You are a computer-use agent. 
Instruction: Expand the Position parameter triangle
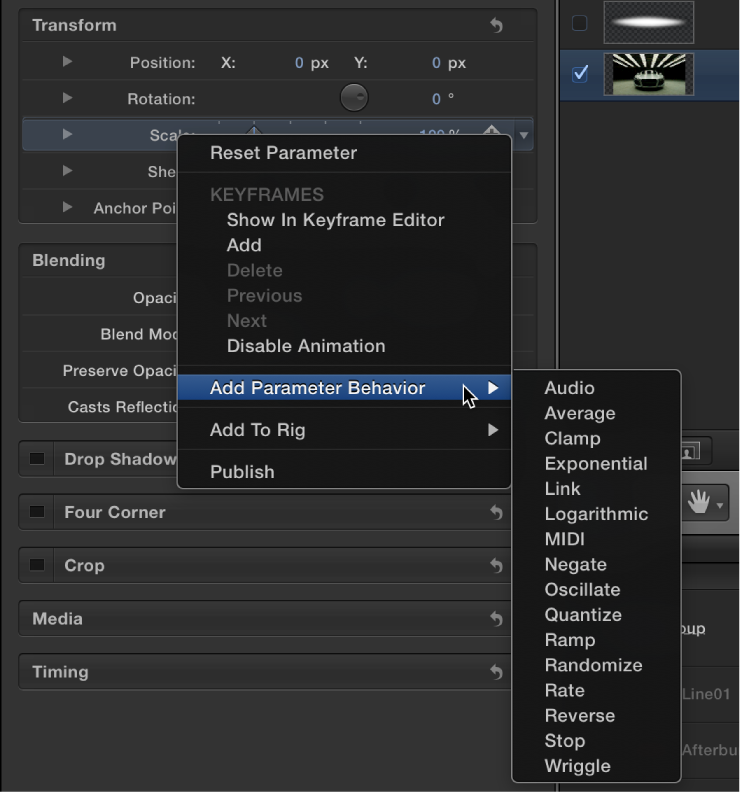[67, 62]
